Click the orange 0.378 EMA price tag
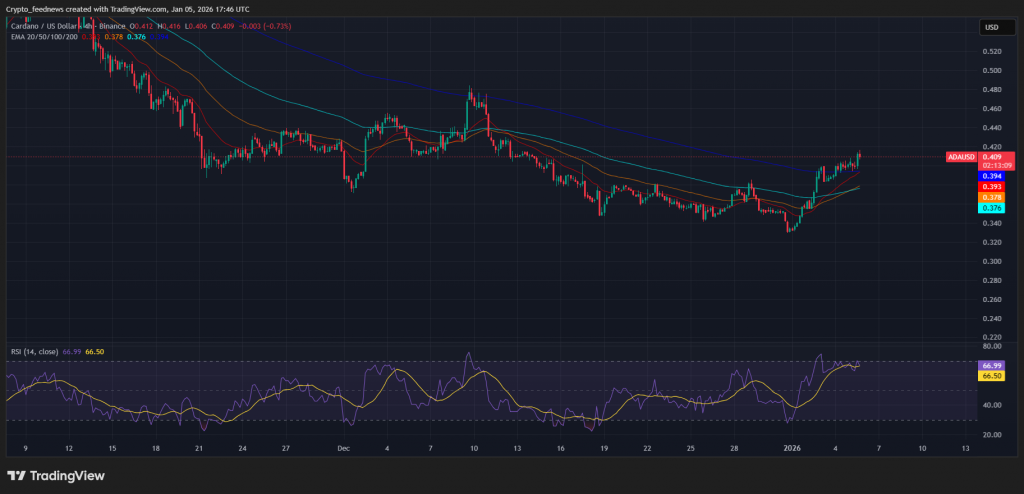Image resolution: width=1024 pixels, height=494 pixels. [991, 197]
